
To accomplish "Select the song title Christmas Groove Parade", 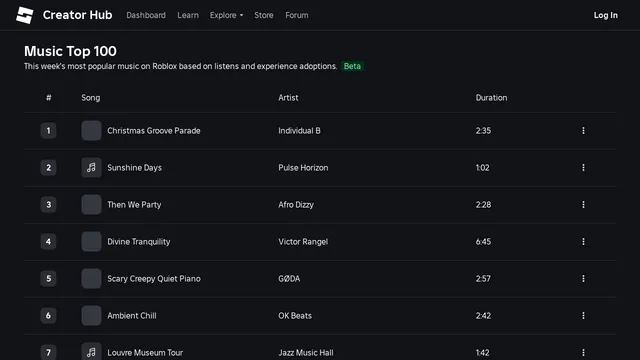I will pyautogui.click(x=154, y=131).
